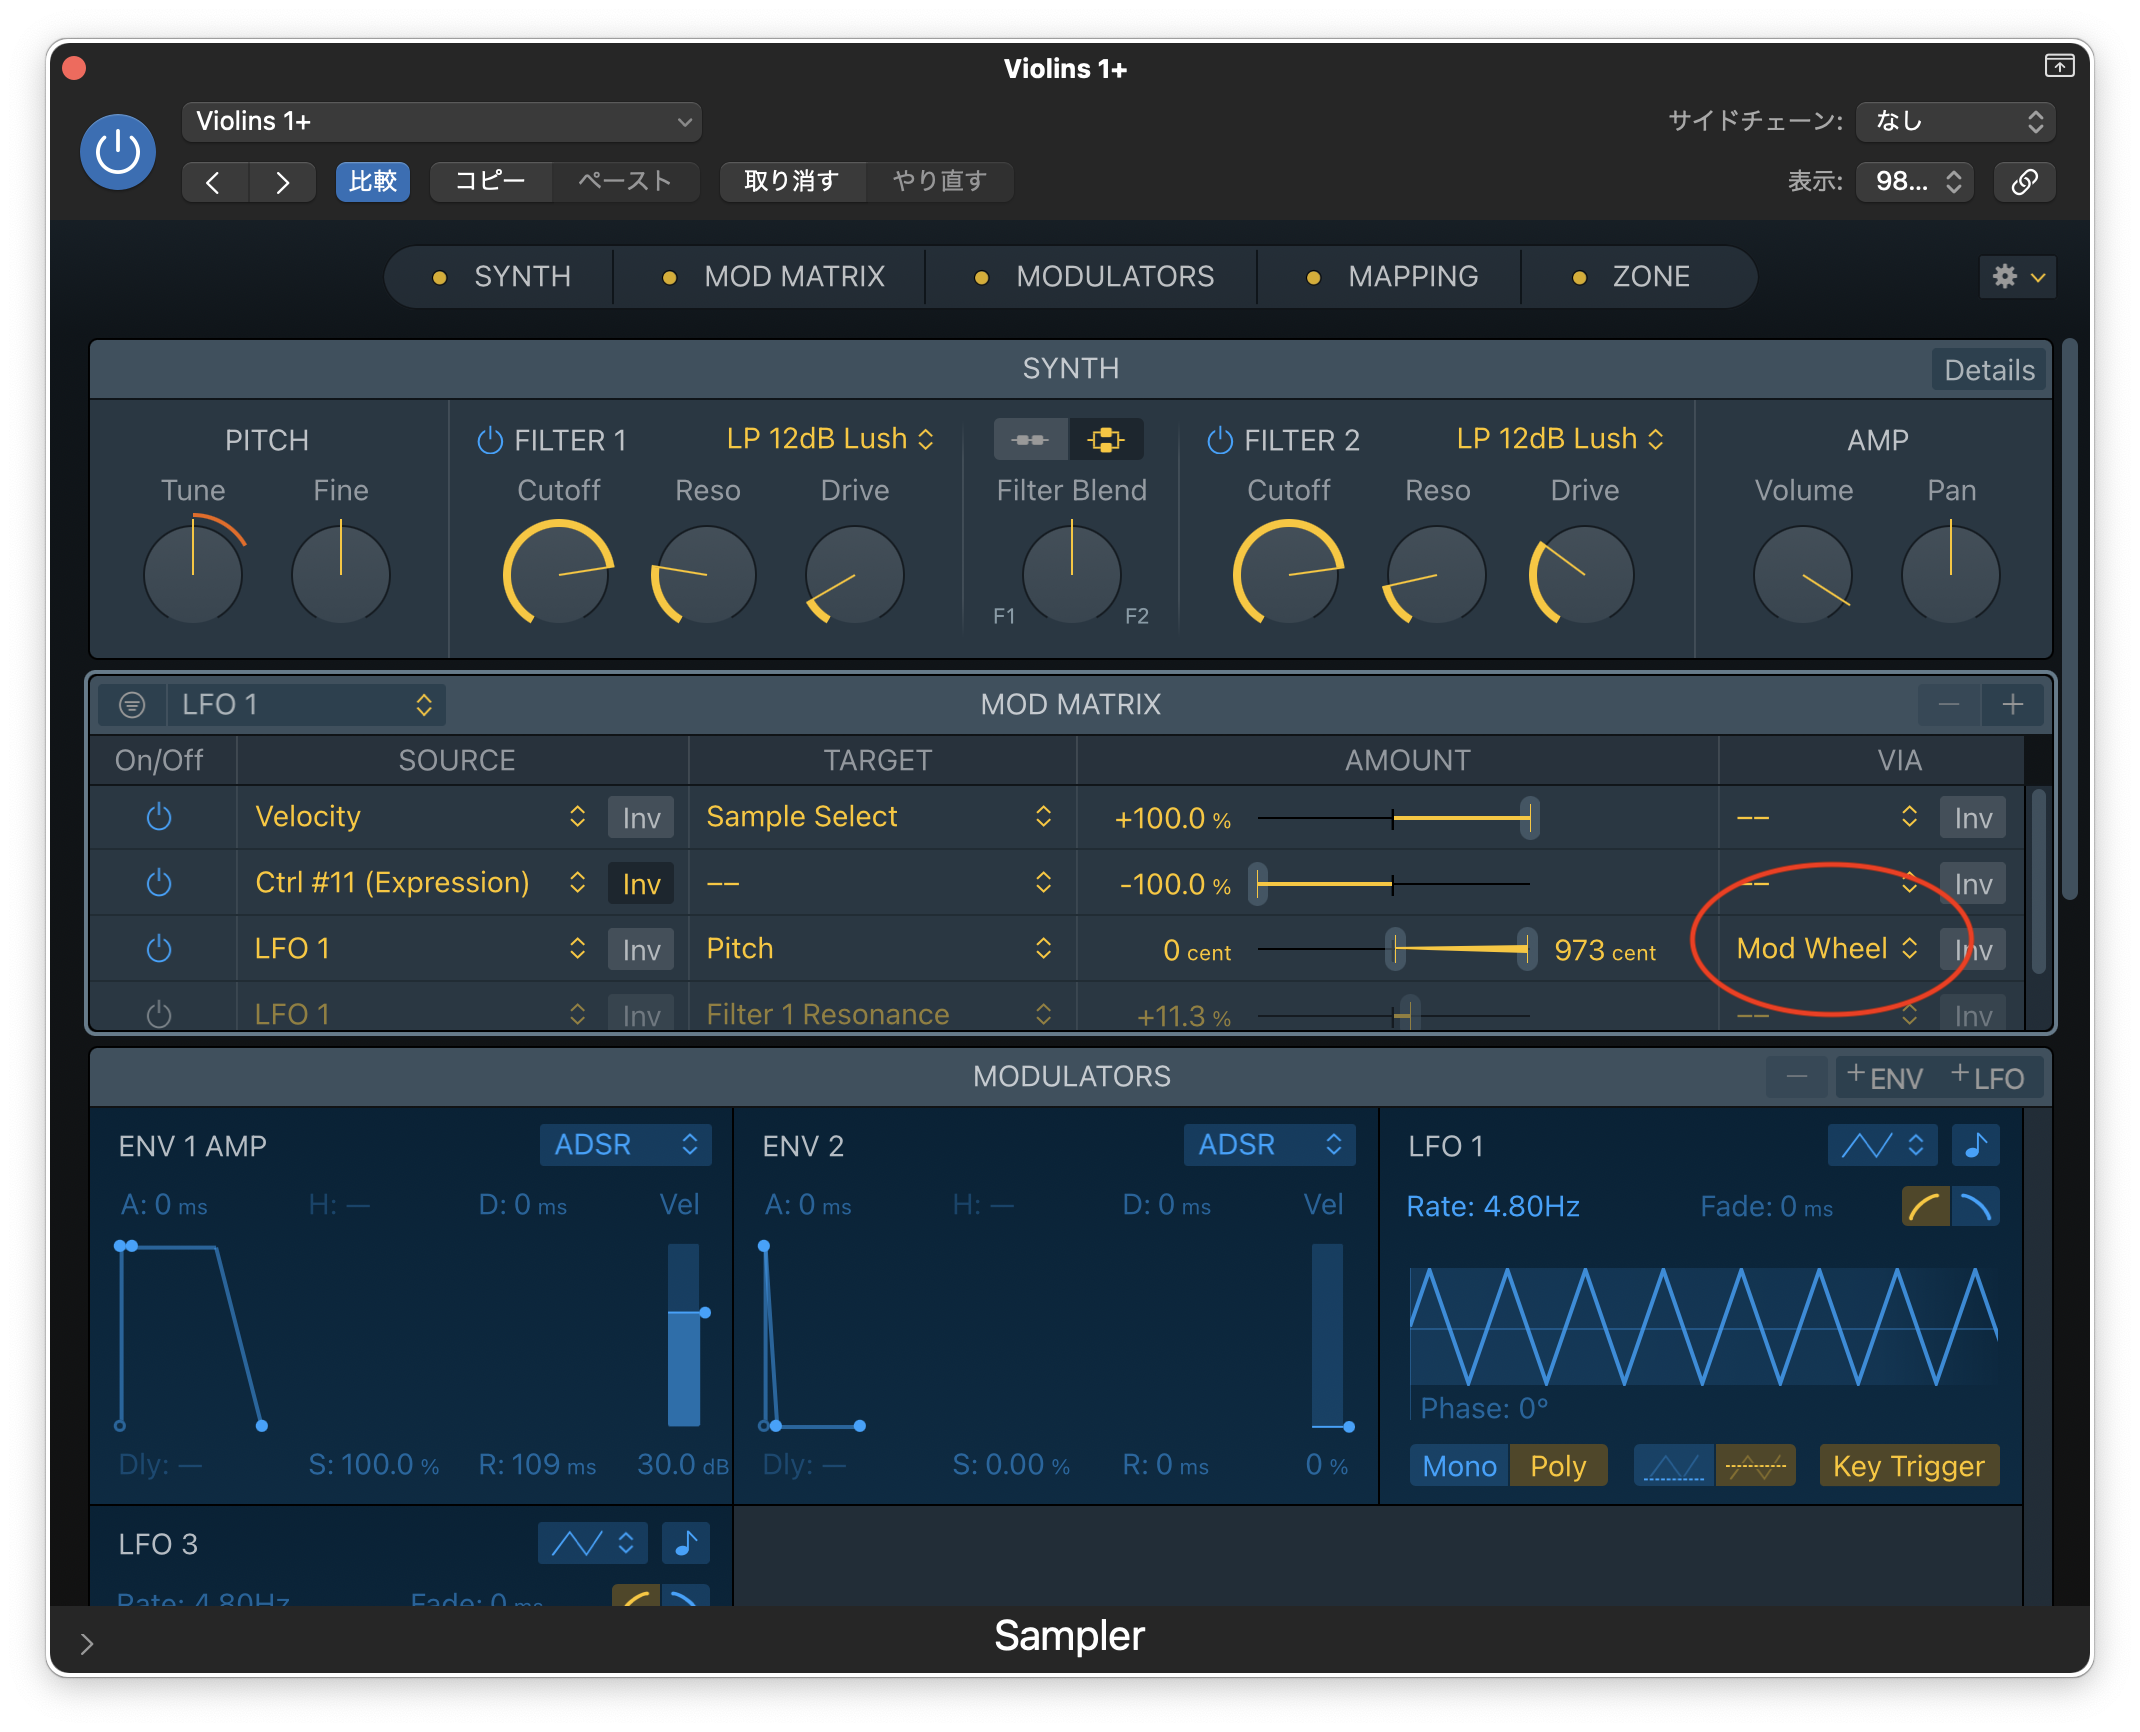Toggle Filter 1 power on/off

(x=490, y=440)
